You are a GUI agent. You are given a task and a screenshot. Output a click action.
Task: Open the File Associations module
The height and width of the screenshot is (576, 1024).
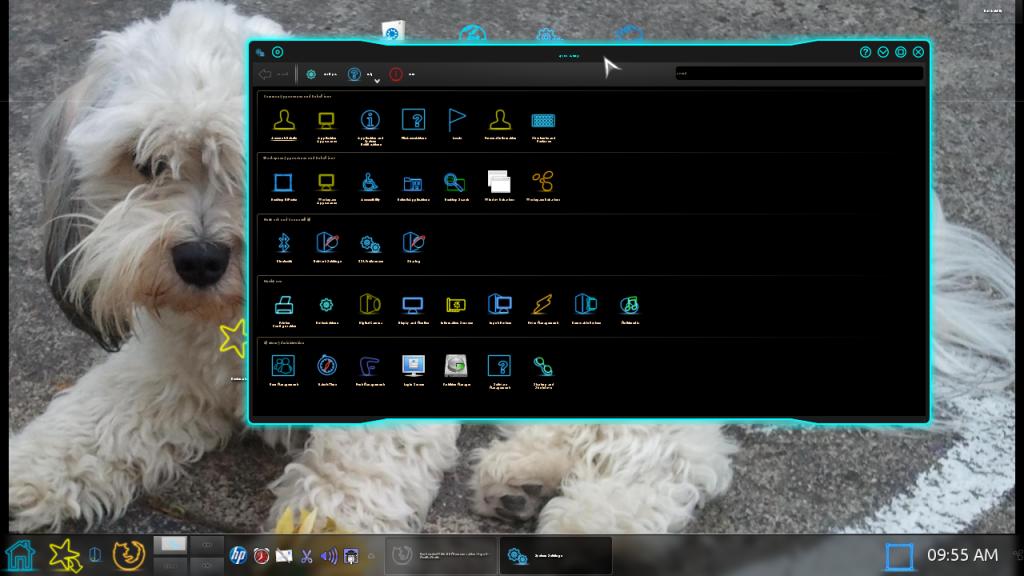click(413, 122)
